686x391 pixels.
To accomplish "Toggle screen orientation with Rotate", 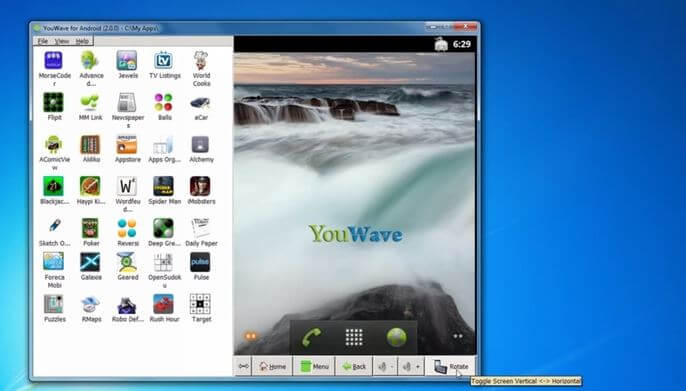I will coord(451,367).
